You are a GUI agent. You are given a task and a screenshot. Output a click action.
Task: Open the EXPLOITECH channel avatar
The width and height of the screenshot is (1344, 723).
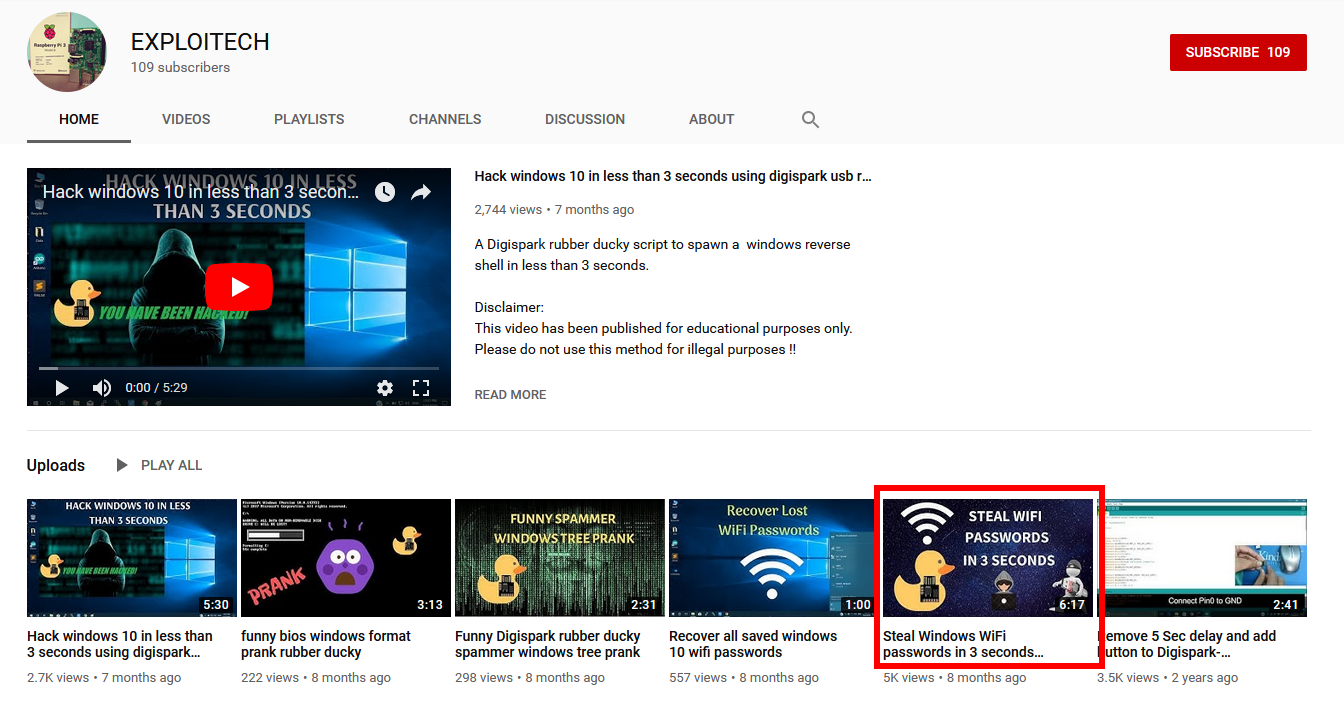67,52
